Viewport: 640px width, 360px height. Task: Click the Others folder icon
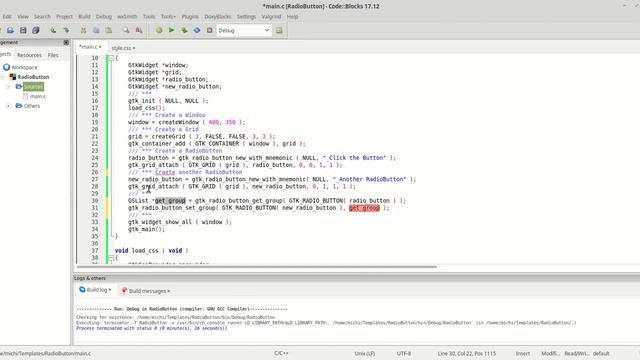19,106
